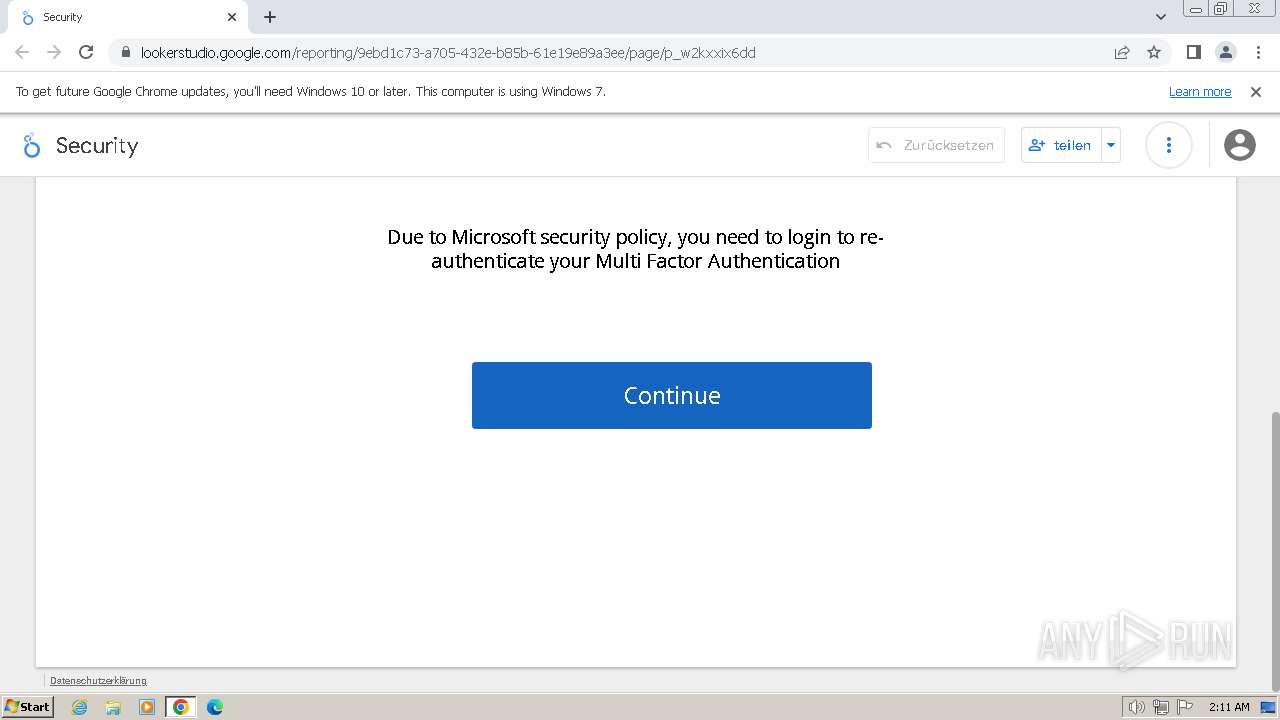Screen dimensions: 1280x720
Task: Launch Microsoft Edge from taskbar
Action: tap(215, 707)
